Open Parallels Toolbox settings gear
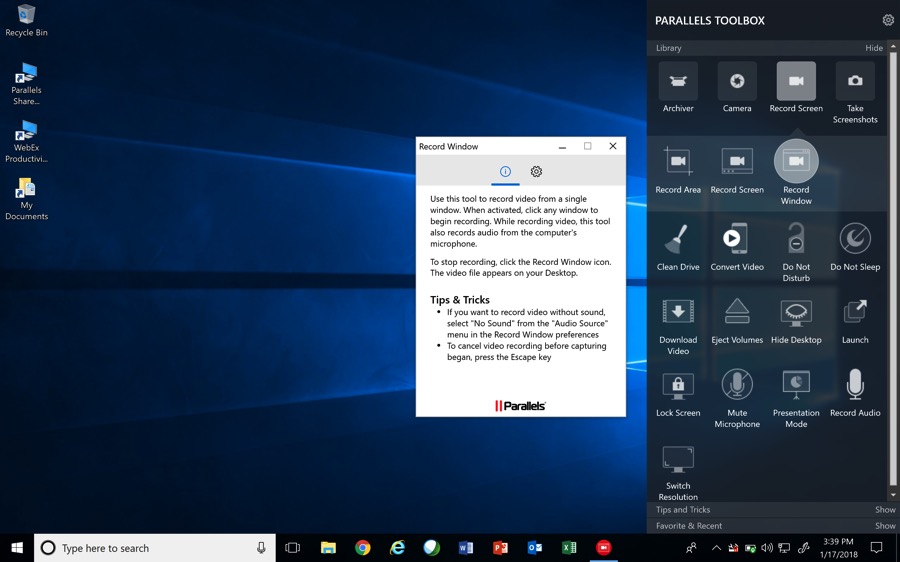Screen dimensions: 900x562 887,20
